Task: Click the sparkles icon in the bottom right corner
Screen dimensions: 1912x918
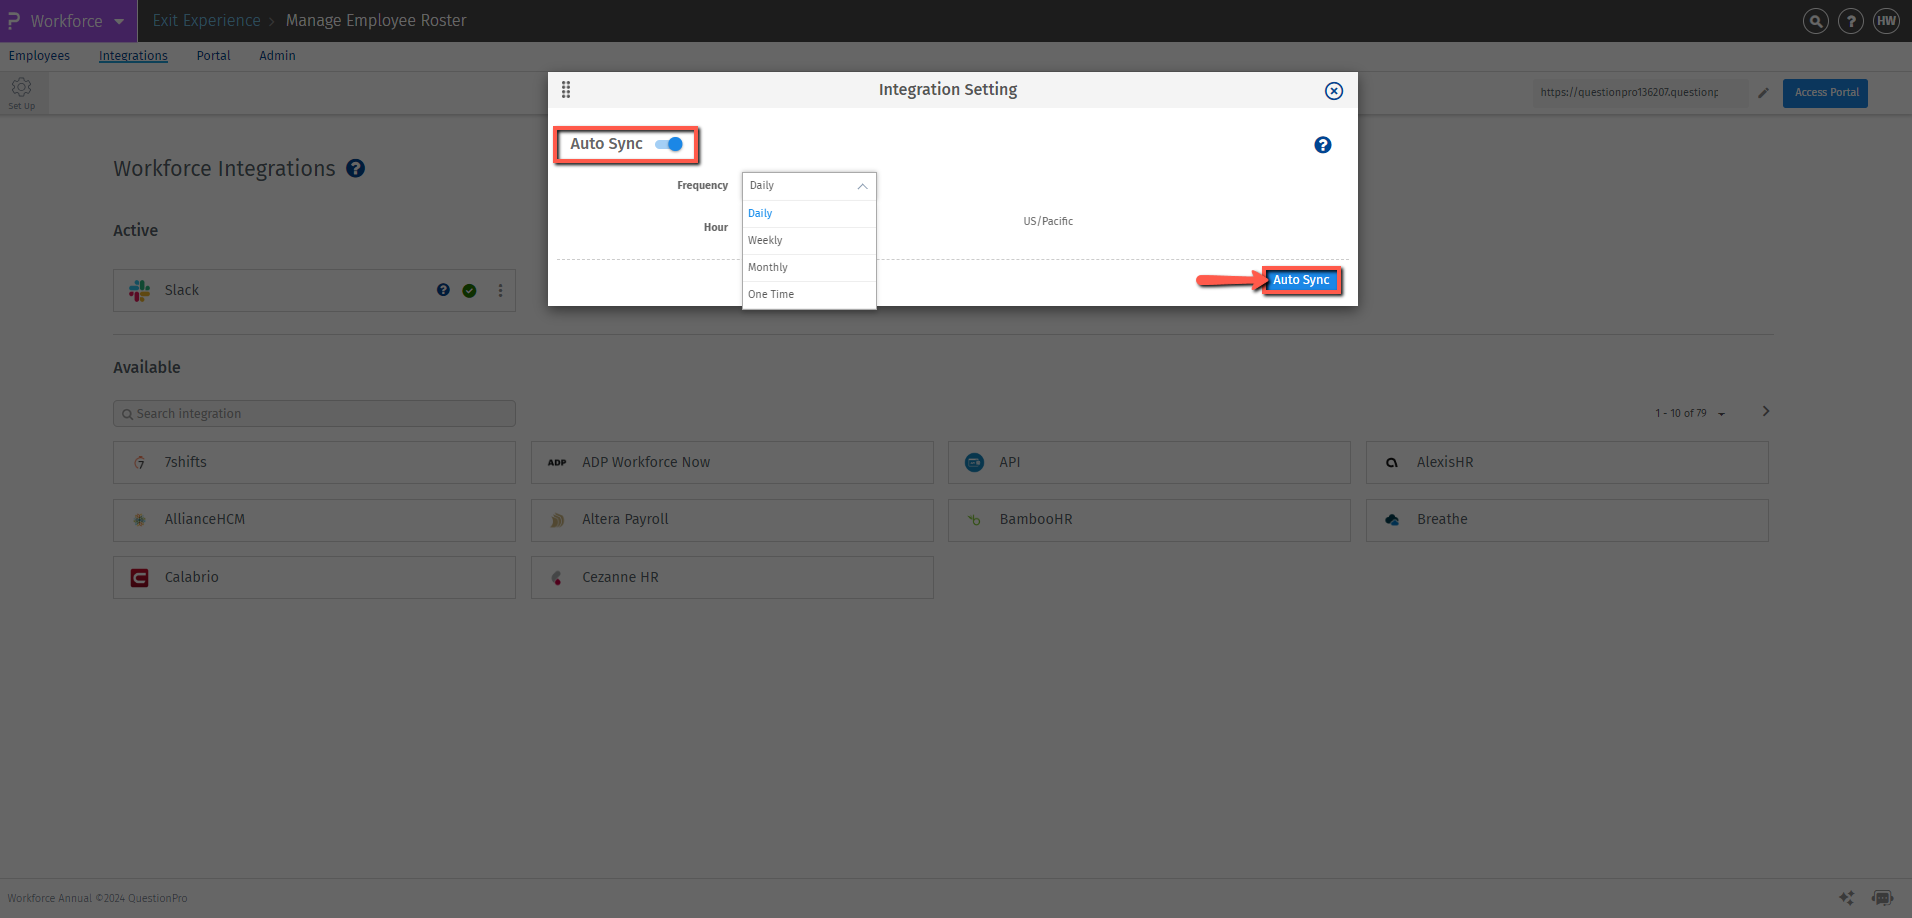Action: tap(1845, 897)
